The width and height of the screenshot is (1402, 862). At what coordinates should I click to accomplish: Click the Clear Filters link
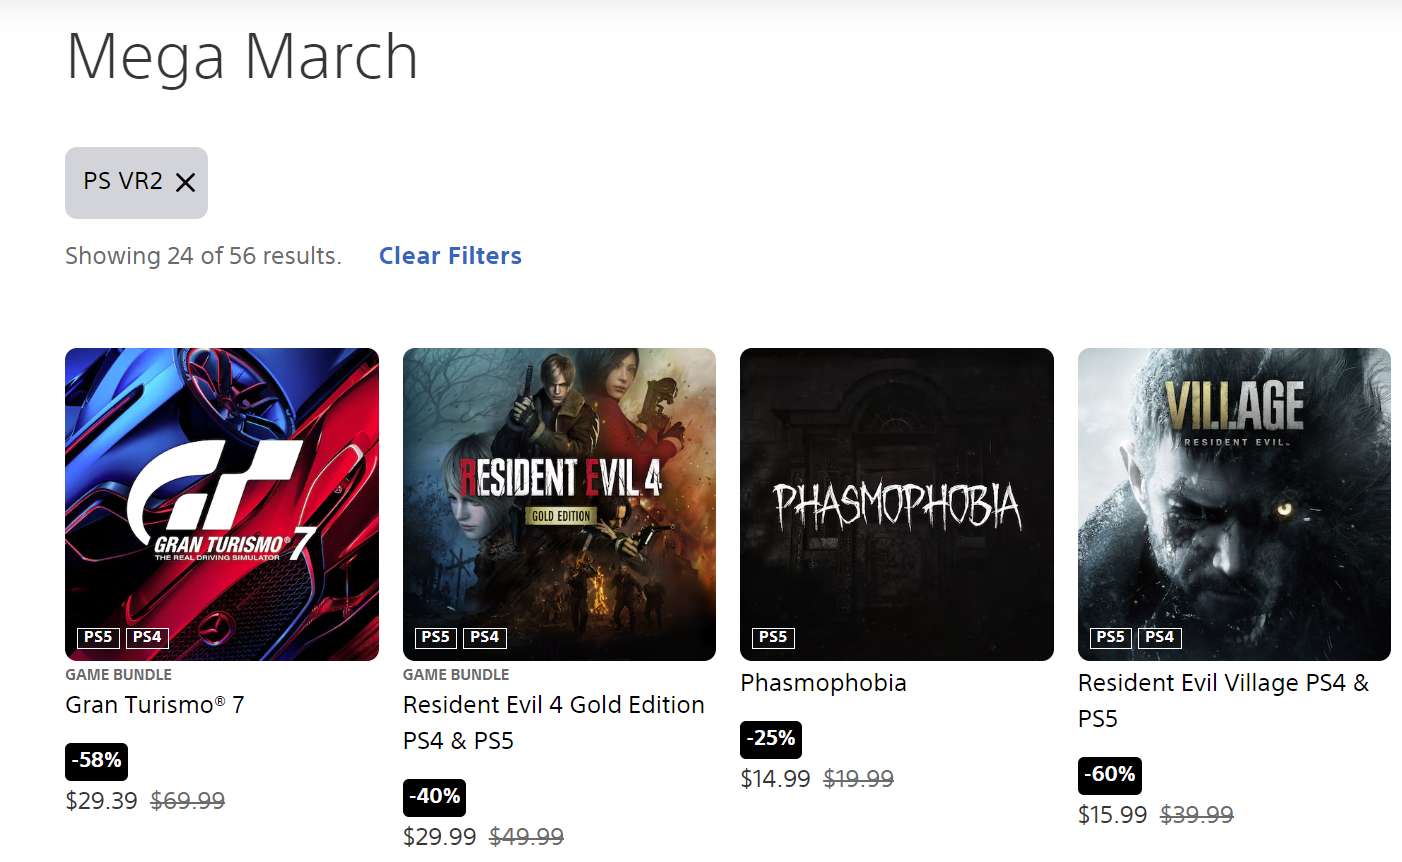click(x=450, y=256)
